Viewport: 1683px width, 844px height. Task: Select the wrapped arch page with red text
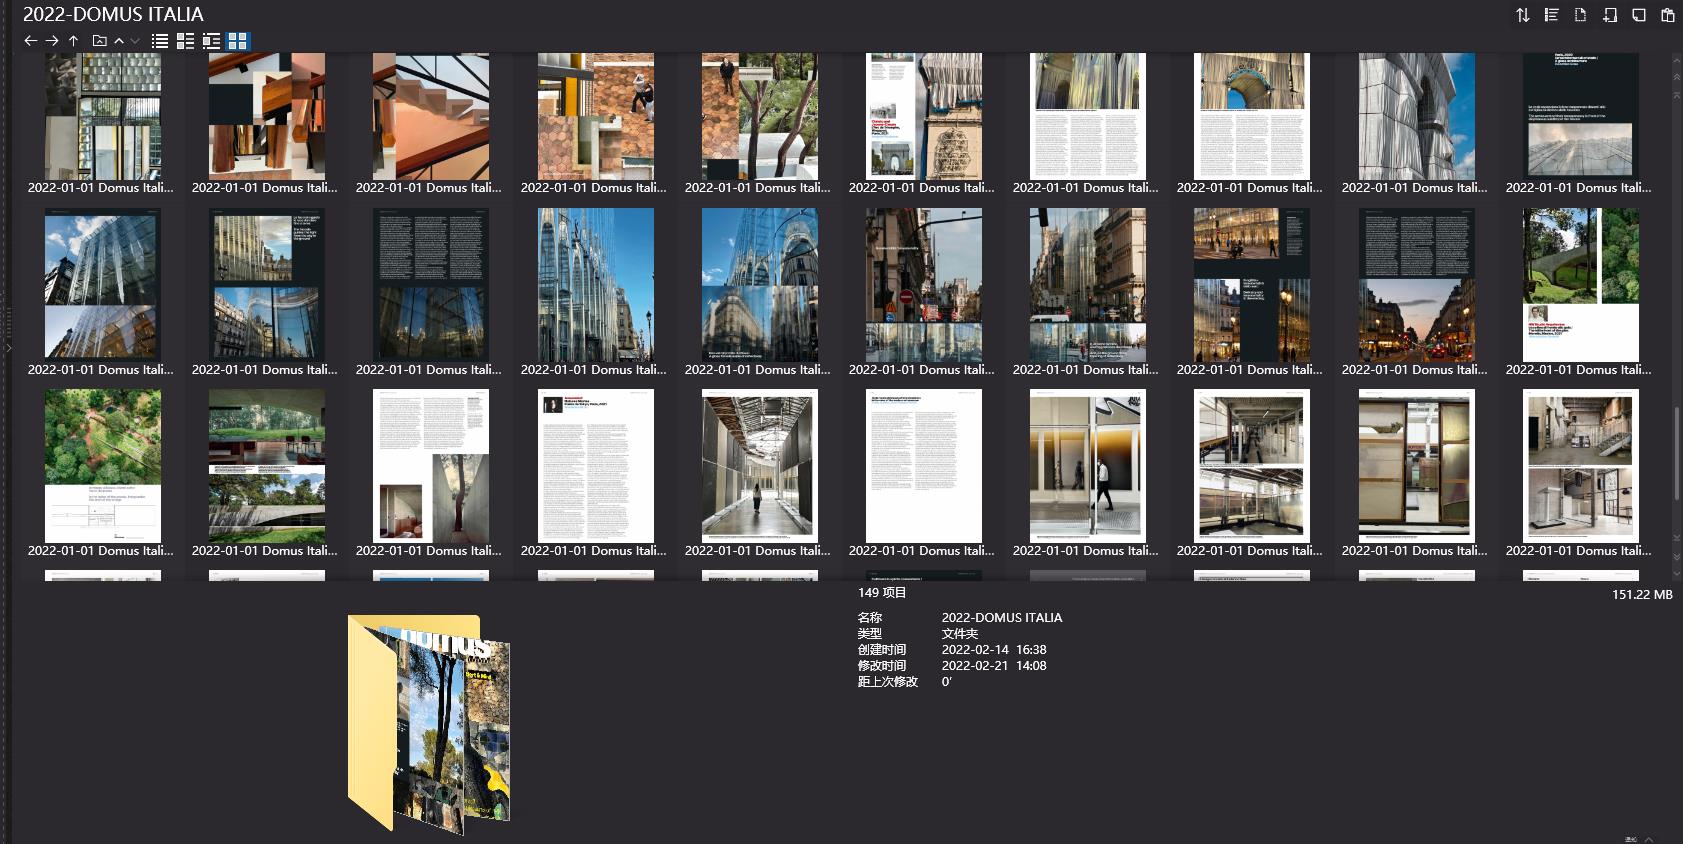point(923,116)
